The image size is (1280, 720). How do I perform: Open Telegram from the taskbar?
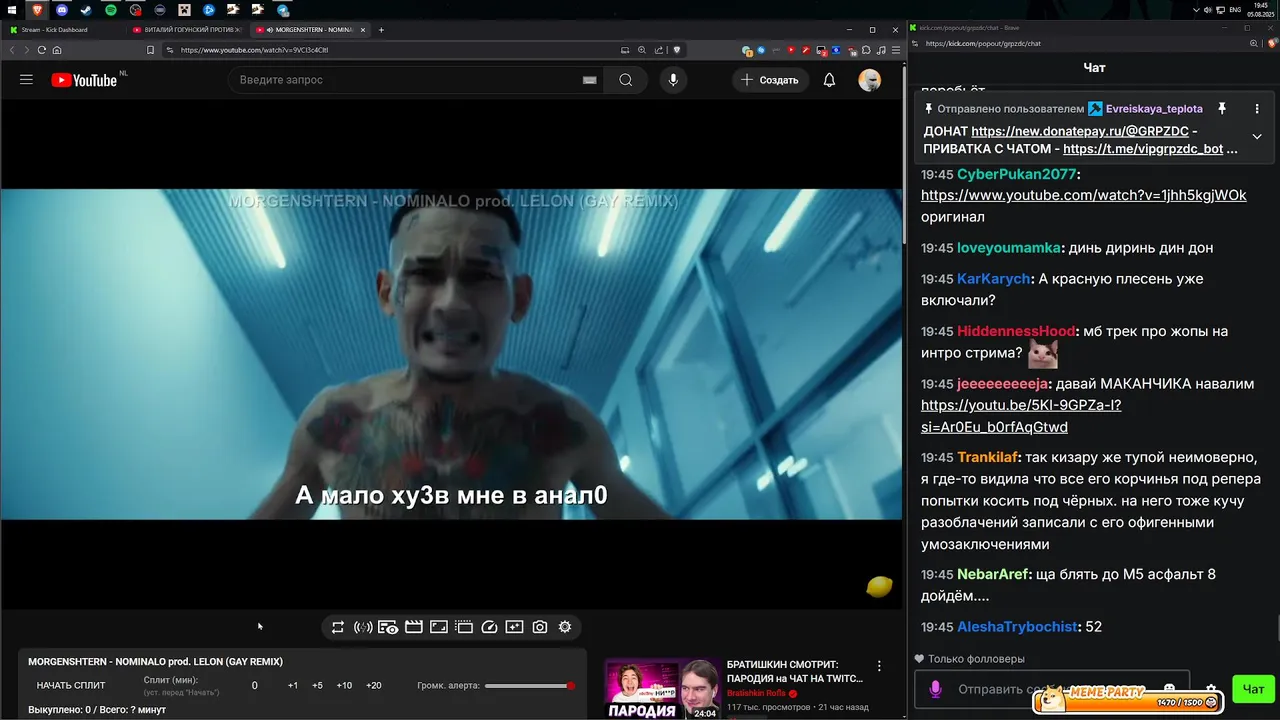point(283,9)
